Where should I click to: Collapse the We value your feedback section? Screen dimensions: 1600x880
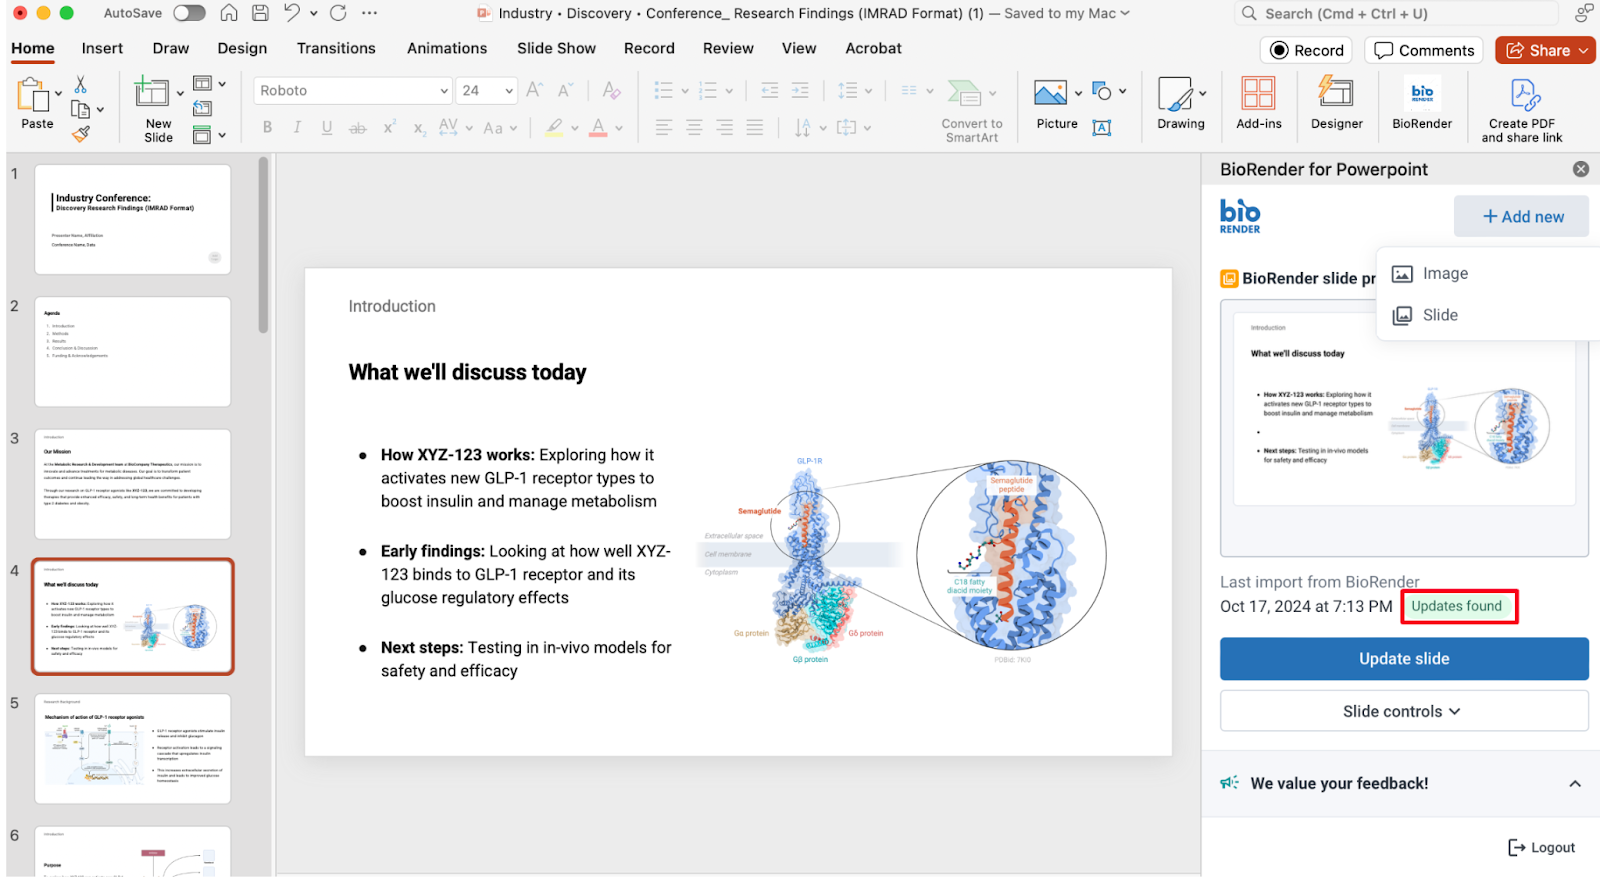tap(1574, 784)
